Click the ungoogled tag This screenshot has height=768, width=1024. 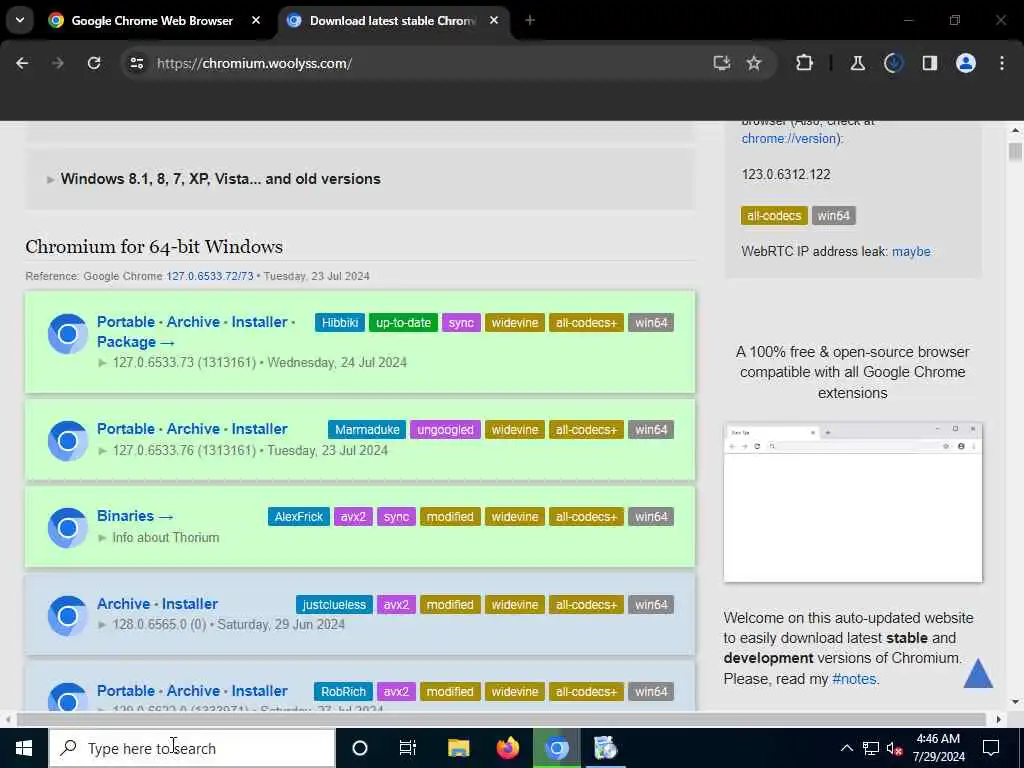(445, 430)
